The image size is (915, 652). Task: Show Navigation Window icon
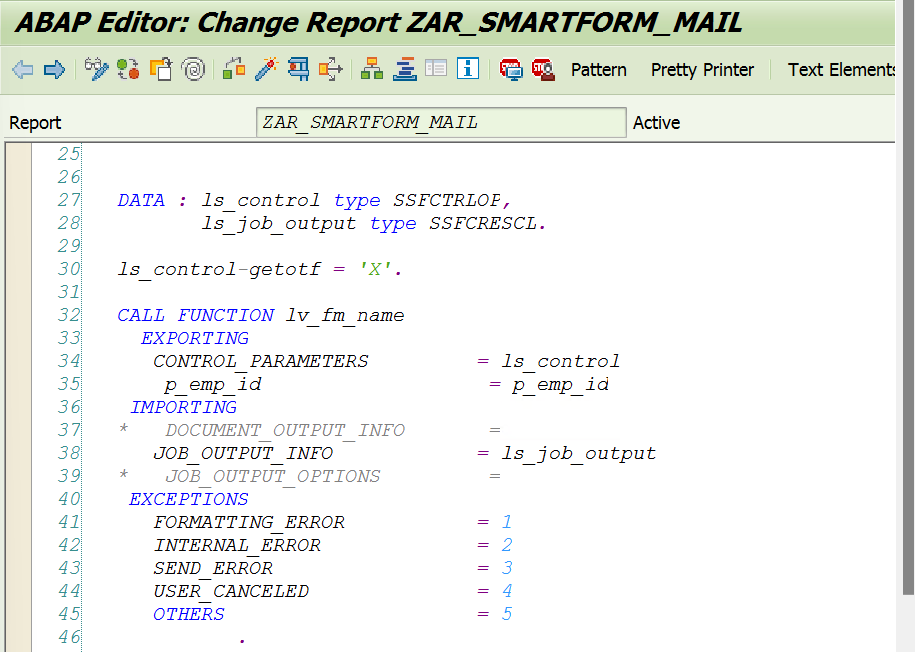(404, 69)
